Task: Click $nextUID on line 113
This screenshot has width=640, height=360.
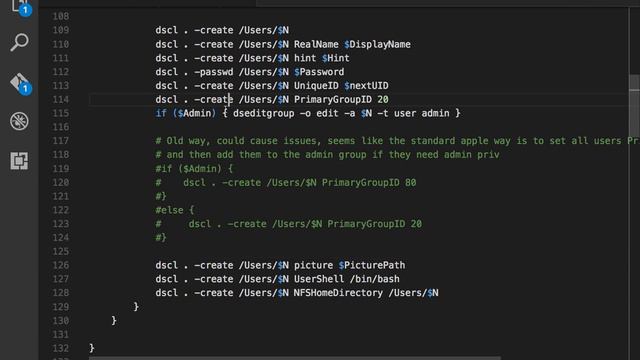Action: click(x=366, y=86)
